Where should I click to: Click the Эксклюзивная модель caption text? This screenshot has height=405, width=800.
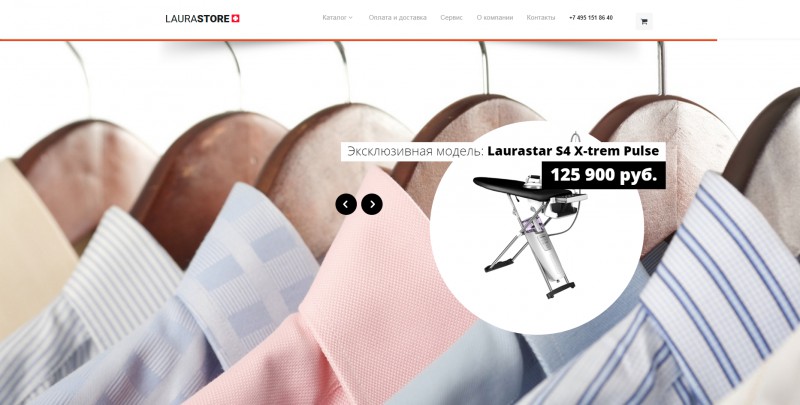[x=415, y=151]
